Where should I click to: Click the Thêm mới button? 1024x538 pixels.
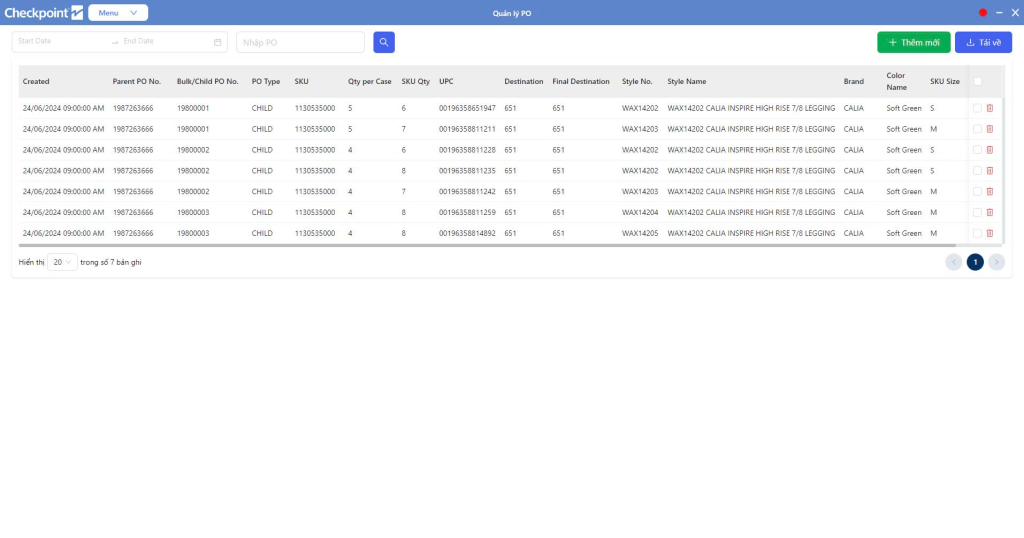pyautogui.click(x=913, y=42)
